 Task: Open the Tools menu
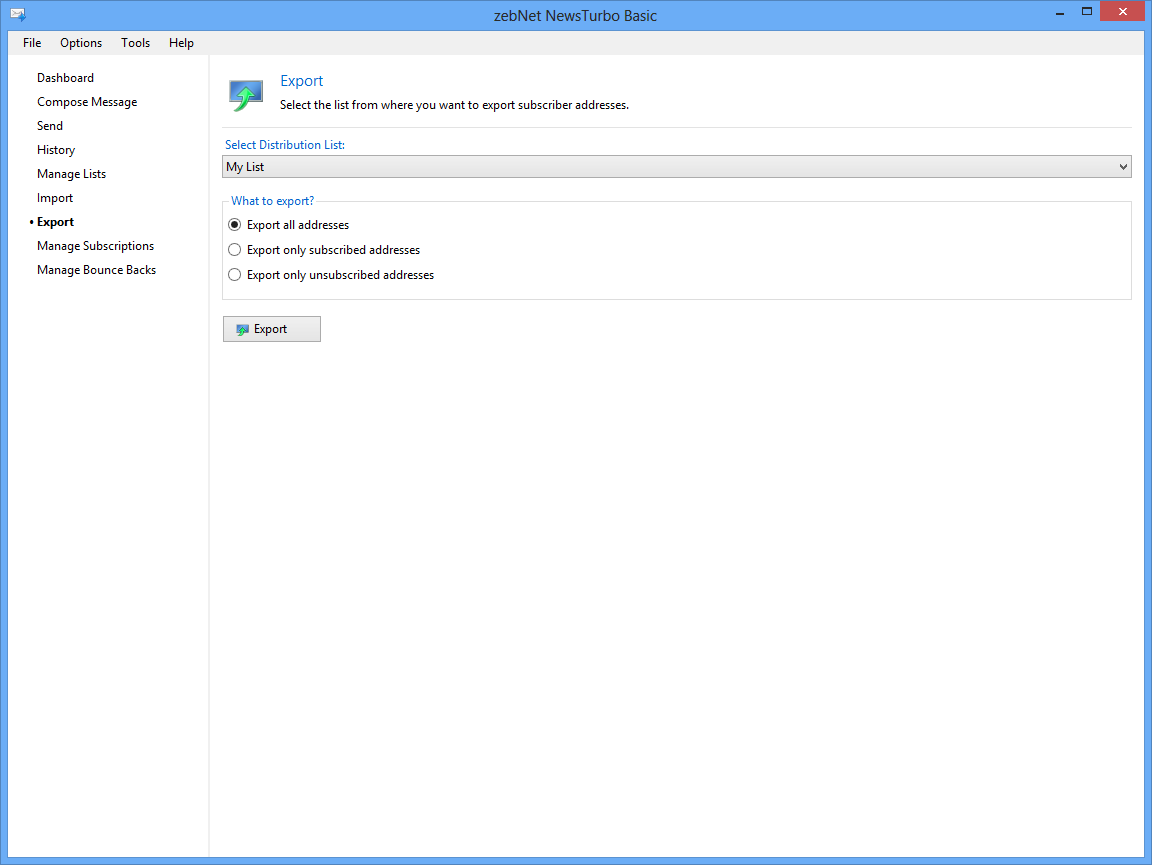coord(135,43)
